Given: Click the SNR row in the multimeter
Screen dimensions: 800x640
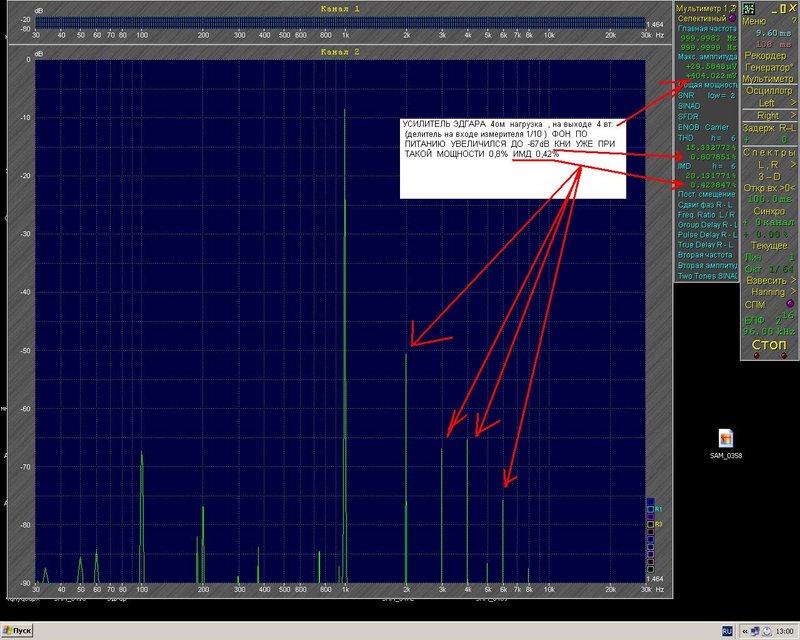Looking at the screenshot, I should [707, 95].
